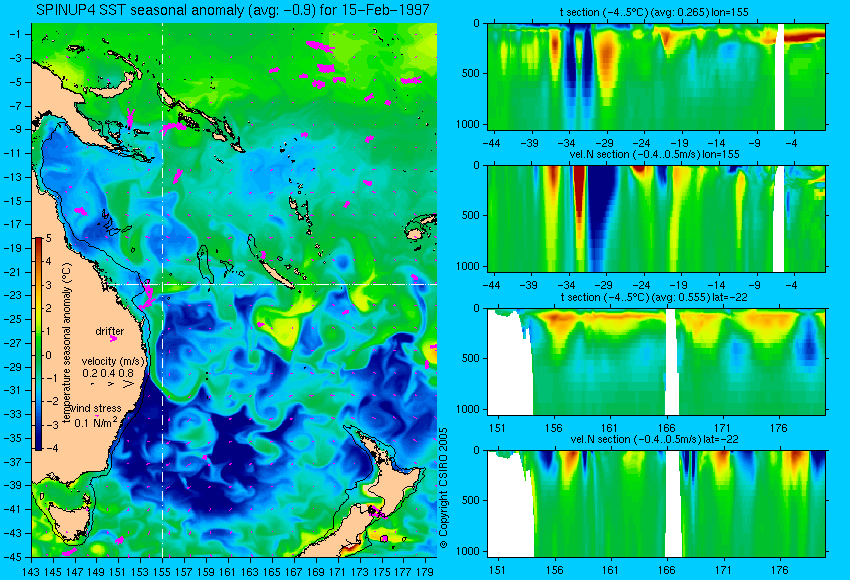Viewport: 850px width, 580px height.
Task: Click the magenta drifter legend marker
Action: 113,338
